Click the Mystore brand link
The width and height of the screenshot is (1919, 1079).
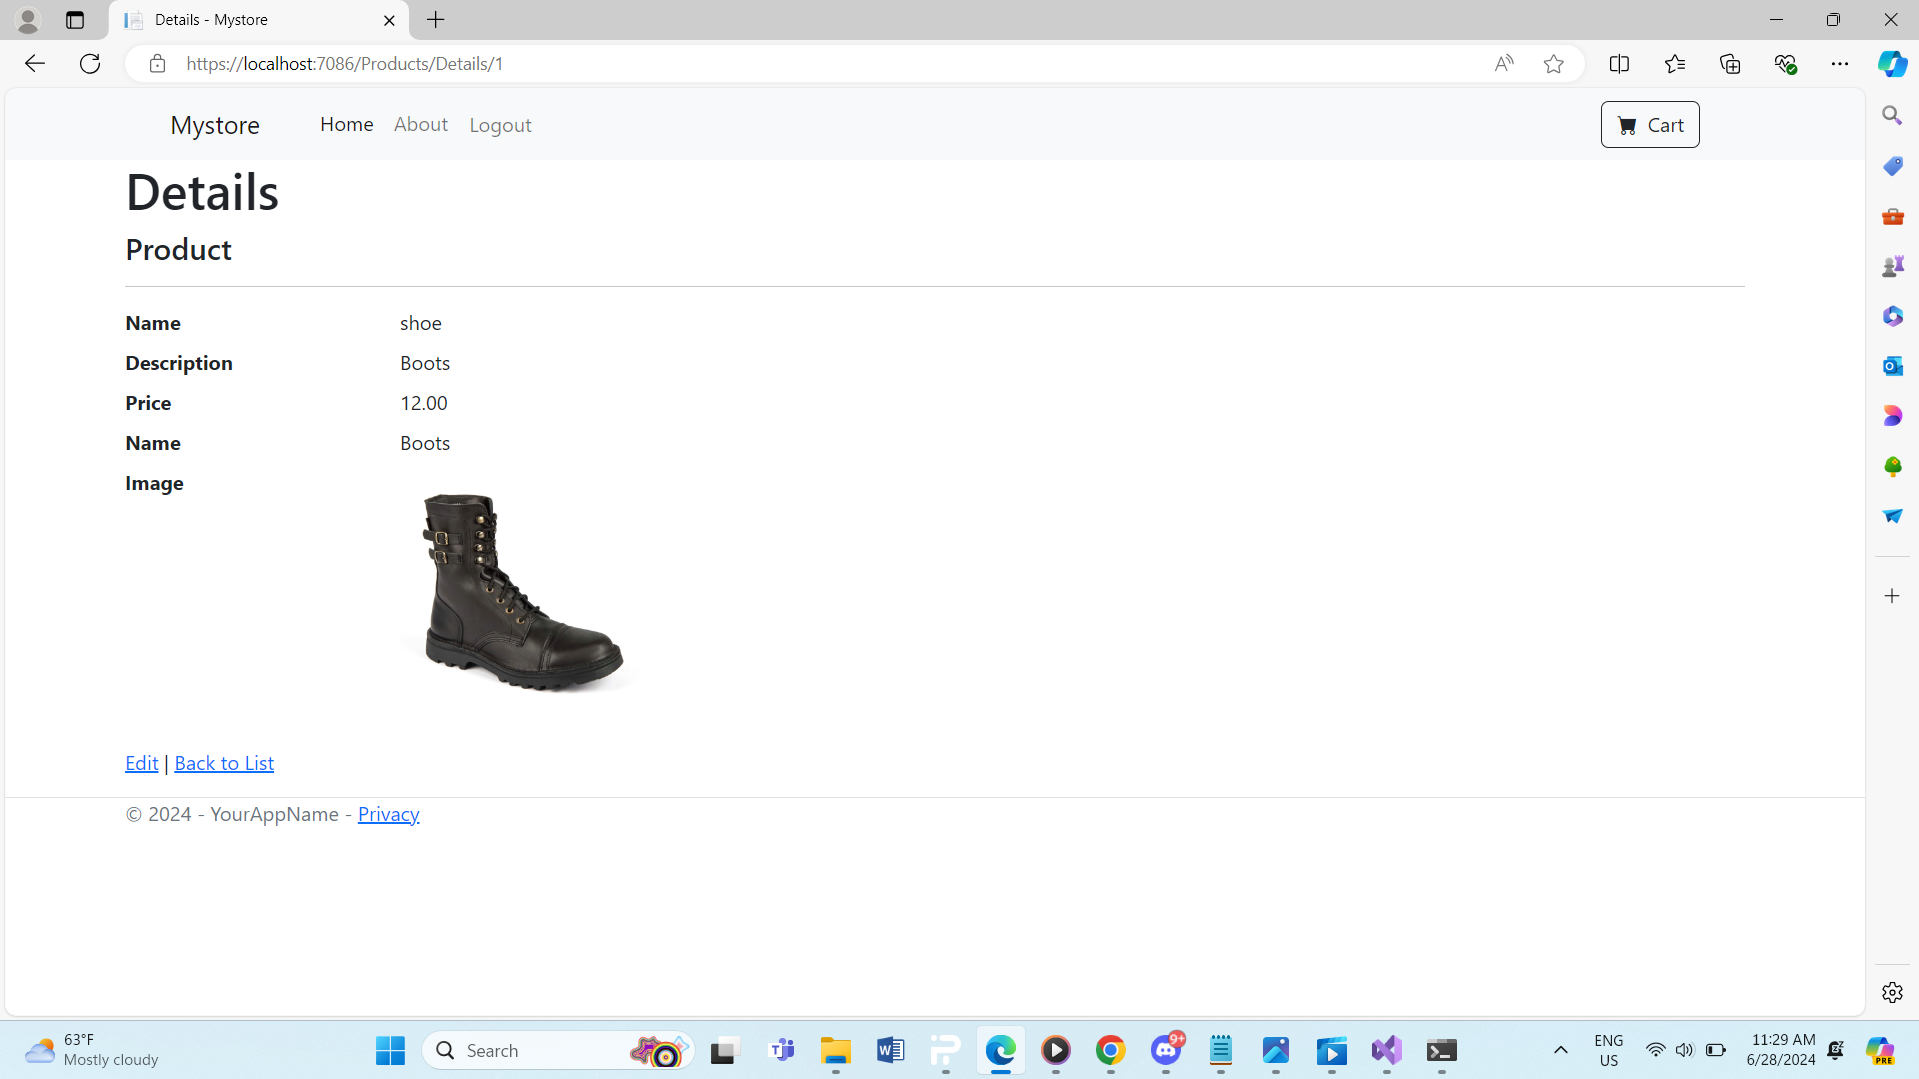tap(215, 125)
